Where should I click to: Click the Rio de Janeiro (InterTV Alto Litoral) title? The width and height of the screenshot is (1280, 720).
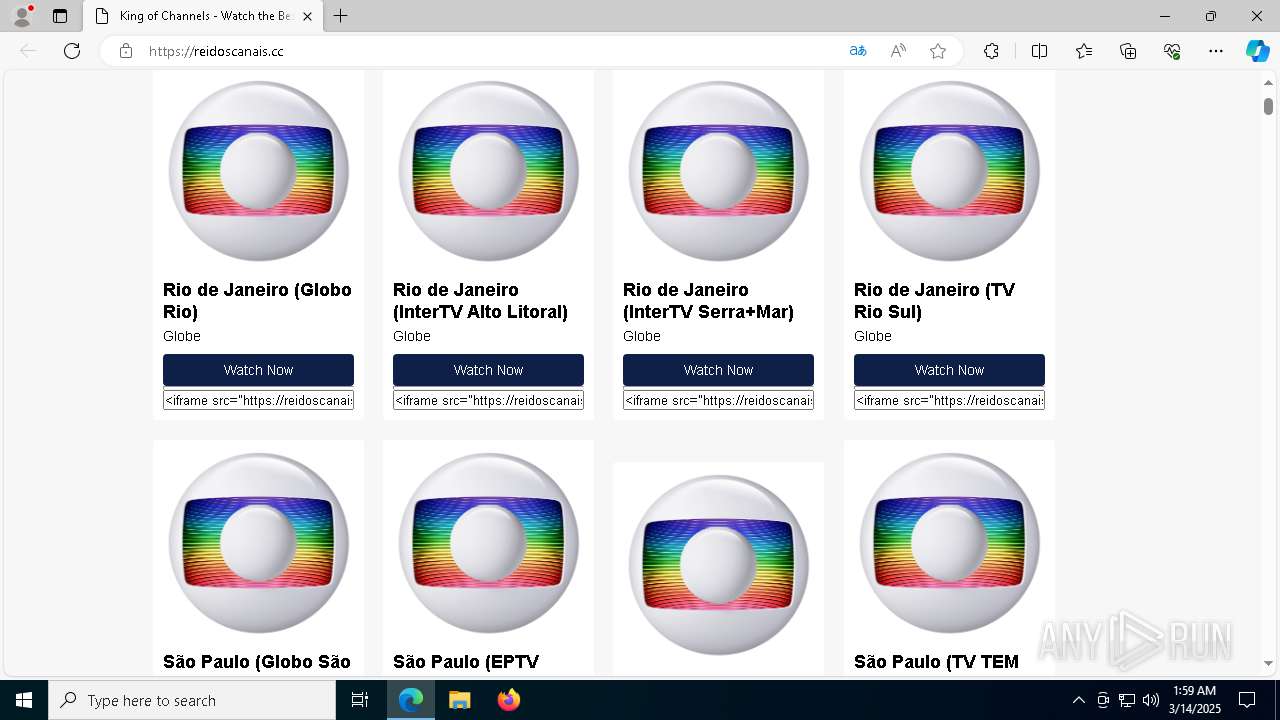480,301
